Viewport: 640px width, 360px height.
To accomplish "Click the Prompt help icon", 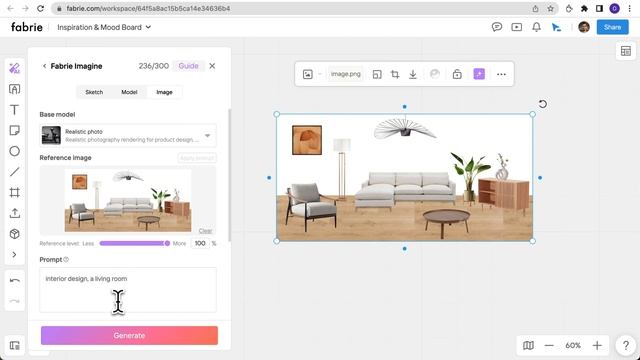I will (x=66, y=260).
